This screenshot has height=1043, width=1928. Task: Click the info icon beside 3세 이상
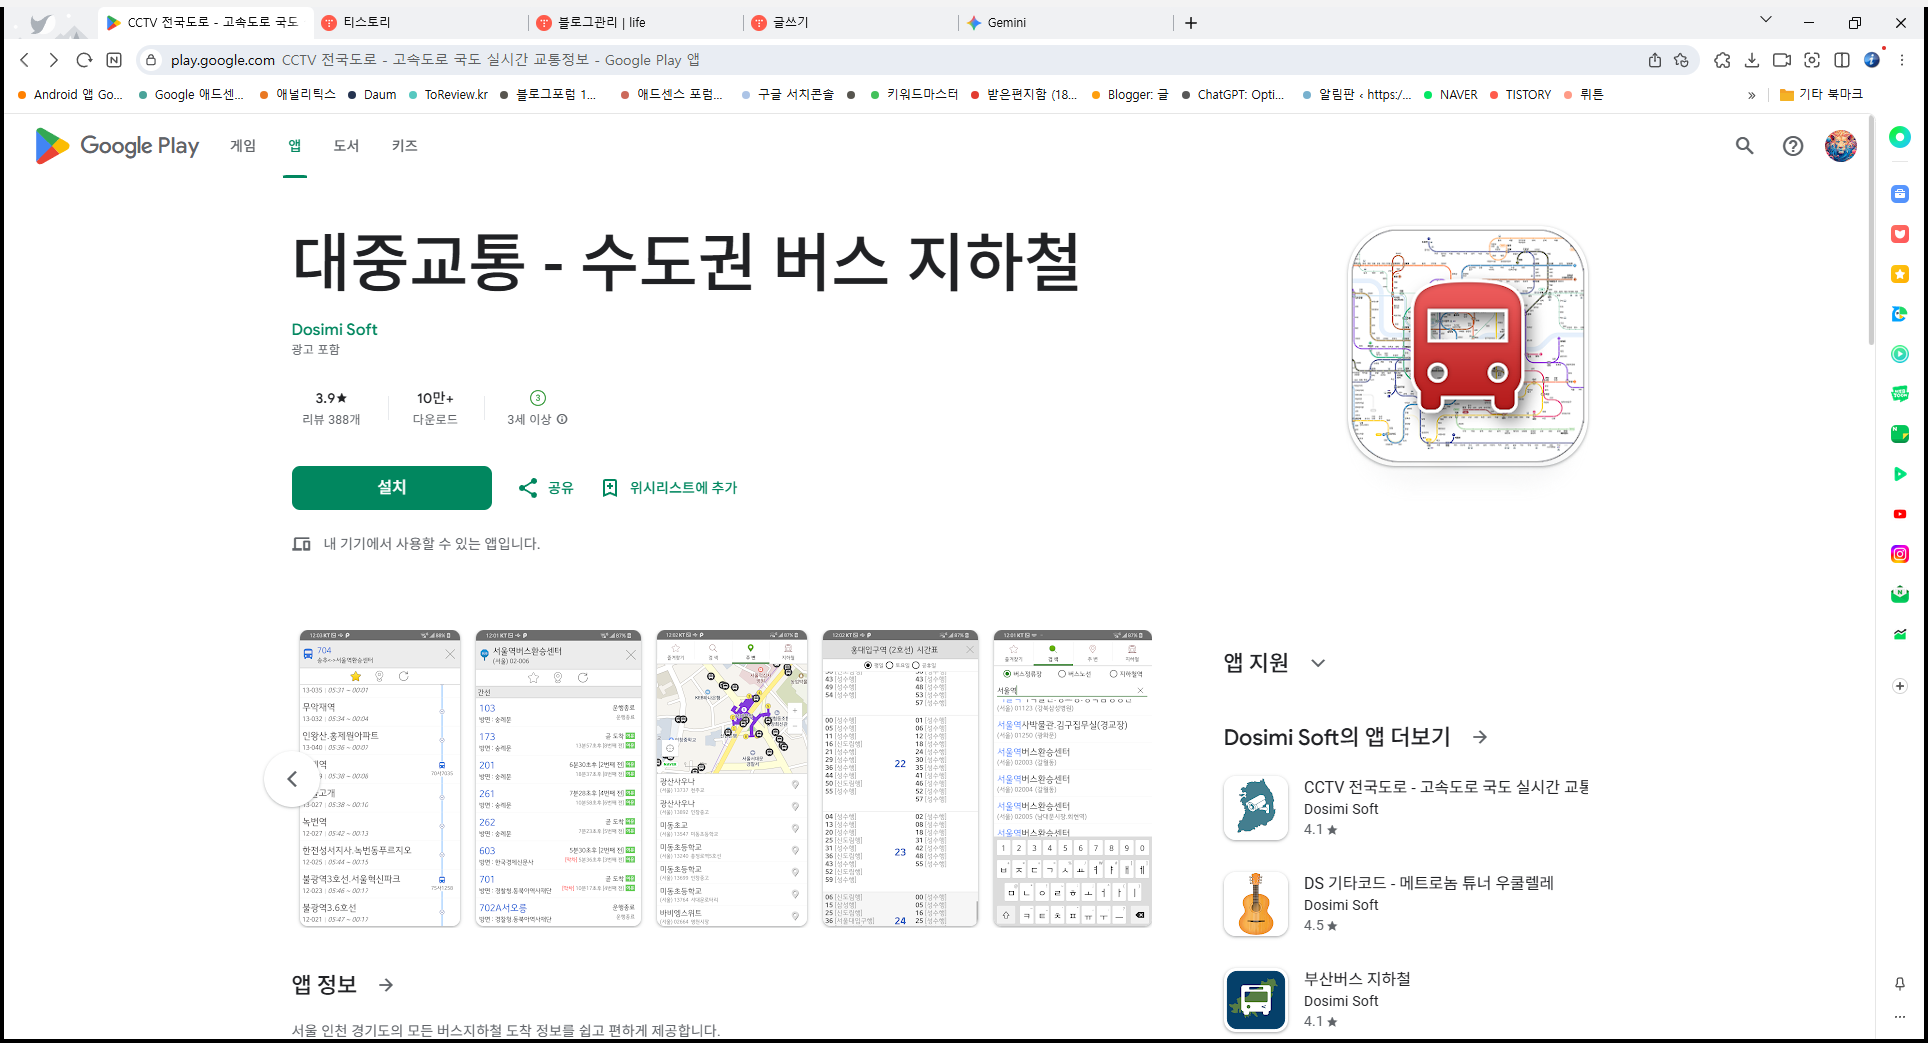(562, 419)
